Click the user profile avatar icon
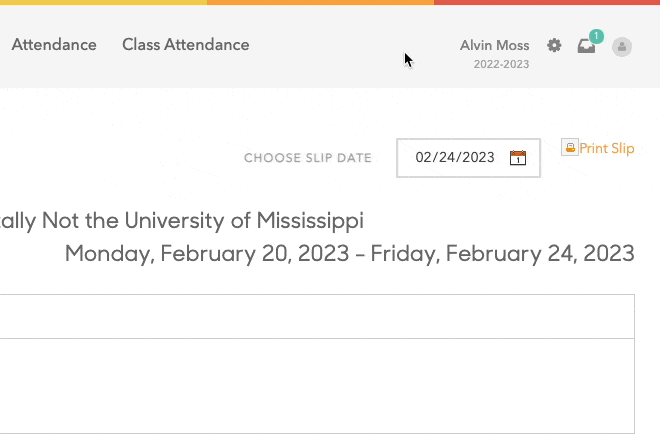 622,46
